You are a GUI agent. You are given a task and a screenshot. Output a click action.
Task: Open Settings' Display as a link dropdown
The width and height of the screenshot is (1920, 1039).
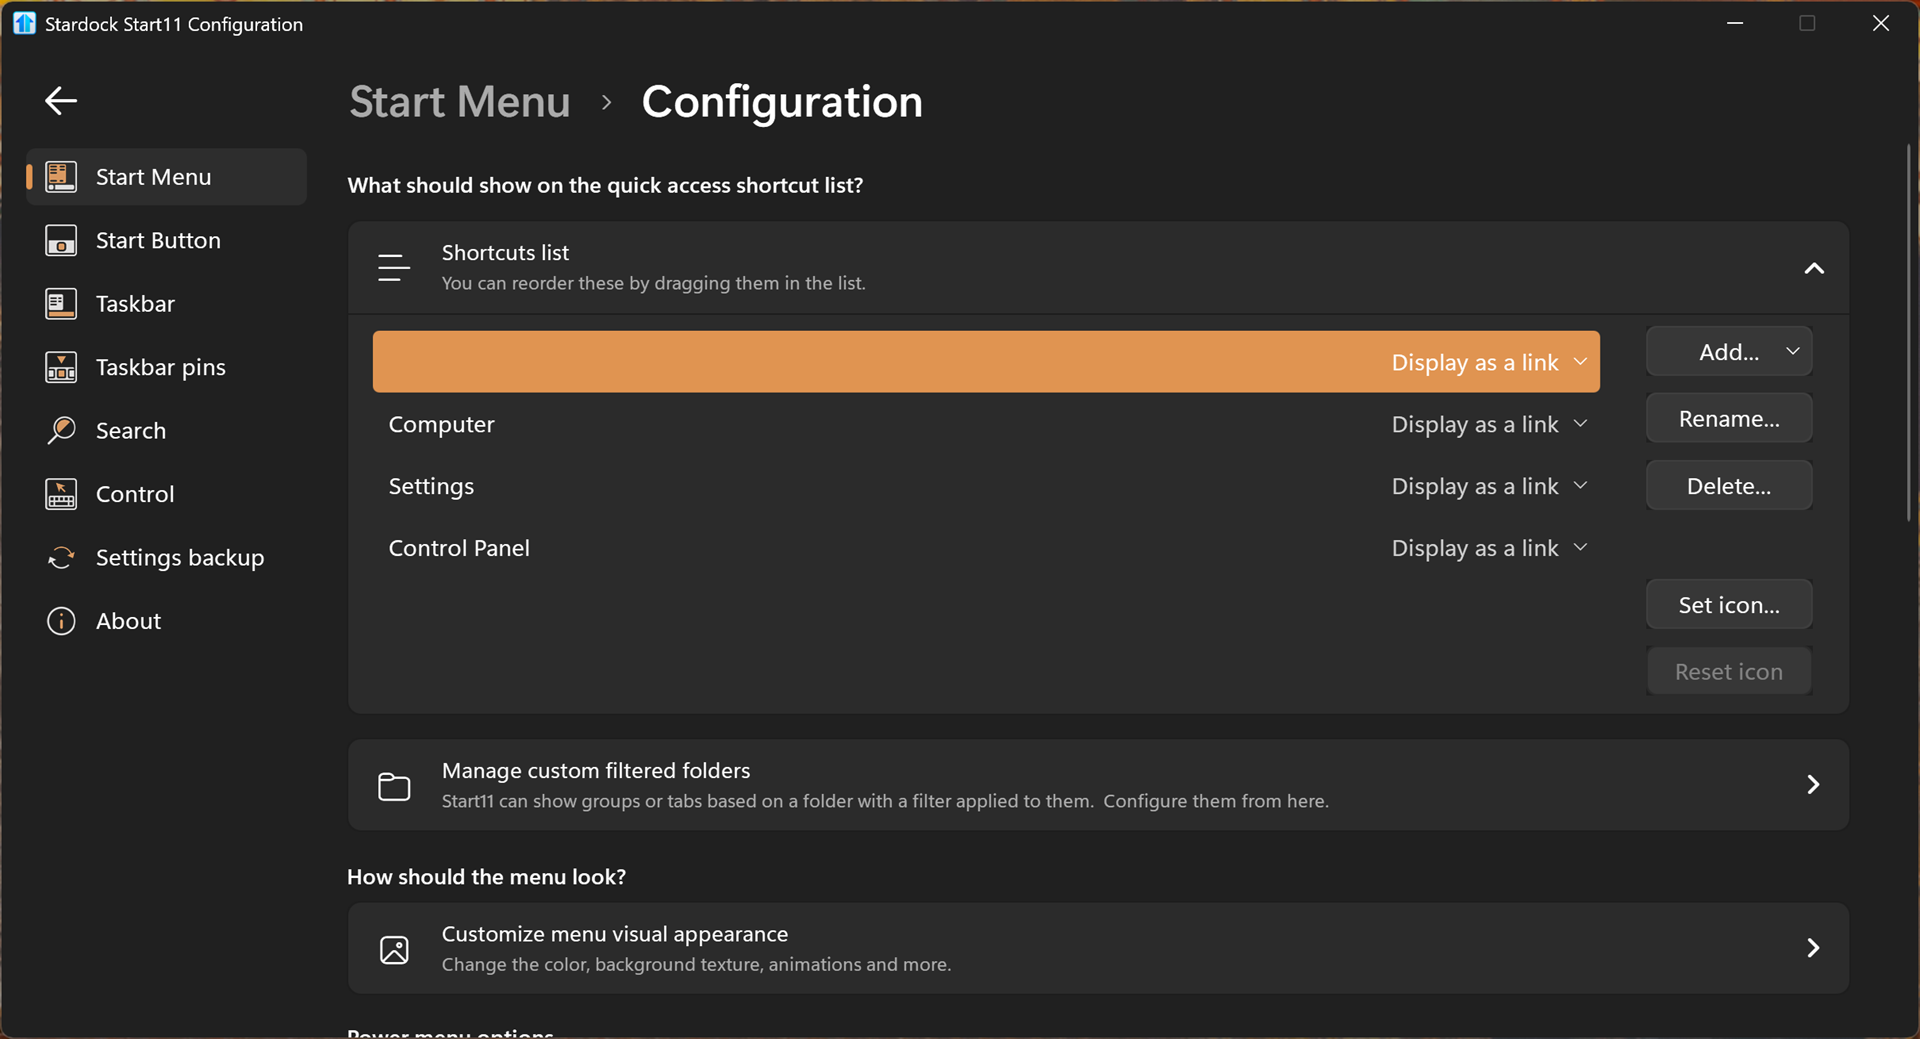click(x=1488, y=487)
